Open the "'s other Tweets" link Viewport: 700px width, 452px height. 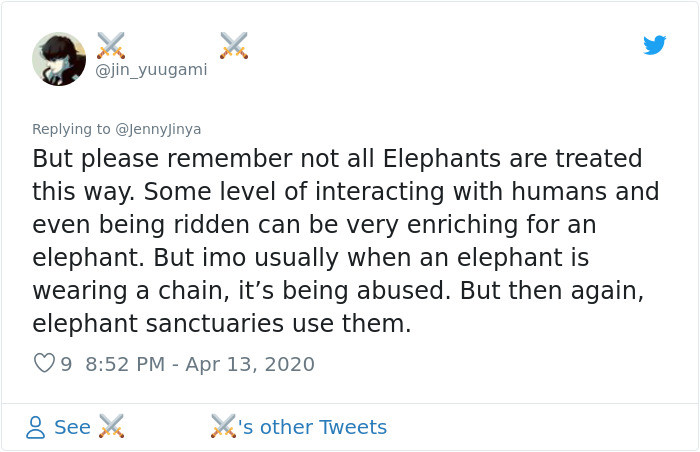pos(312,427)
